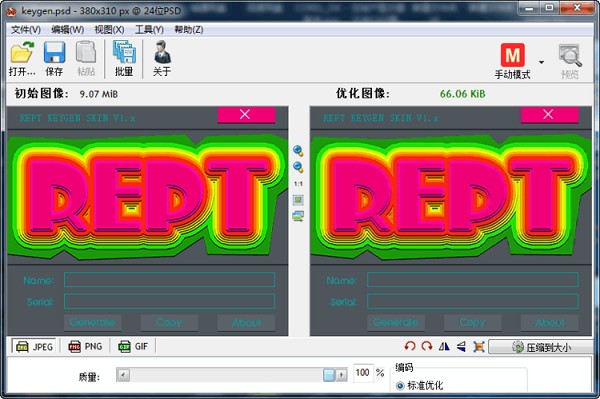The width and height of the screenshot is (600, 399).
Task: Click the dual-view layout icon in center strip
Action: point(298,216)
